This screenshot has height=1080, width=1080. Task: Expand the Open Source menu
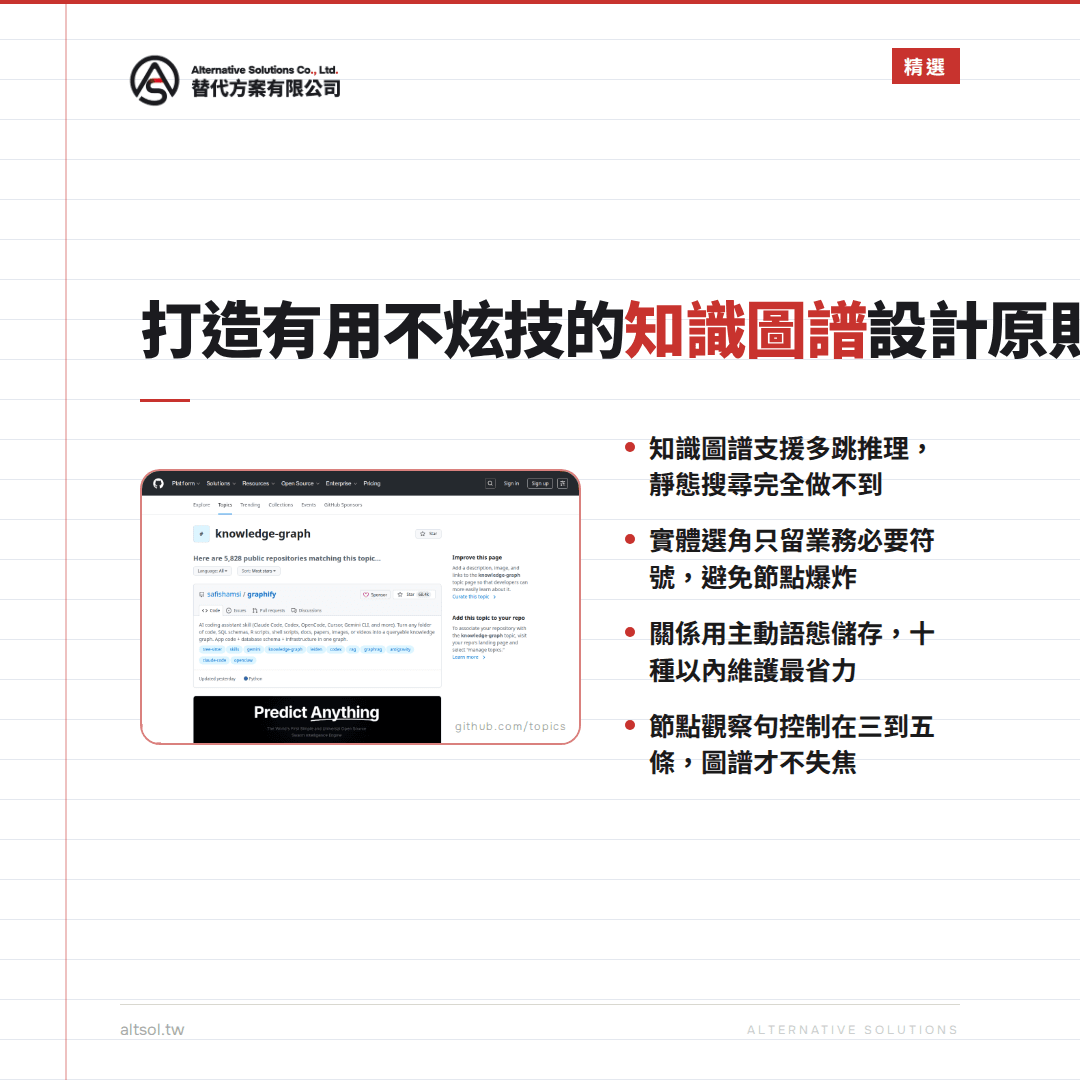point(300,484)
